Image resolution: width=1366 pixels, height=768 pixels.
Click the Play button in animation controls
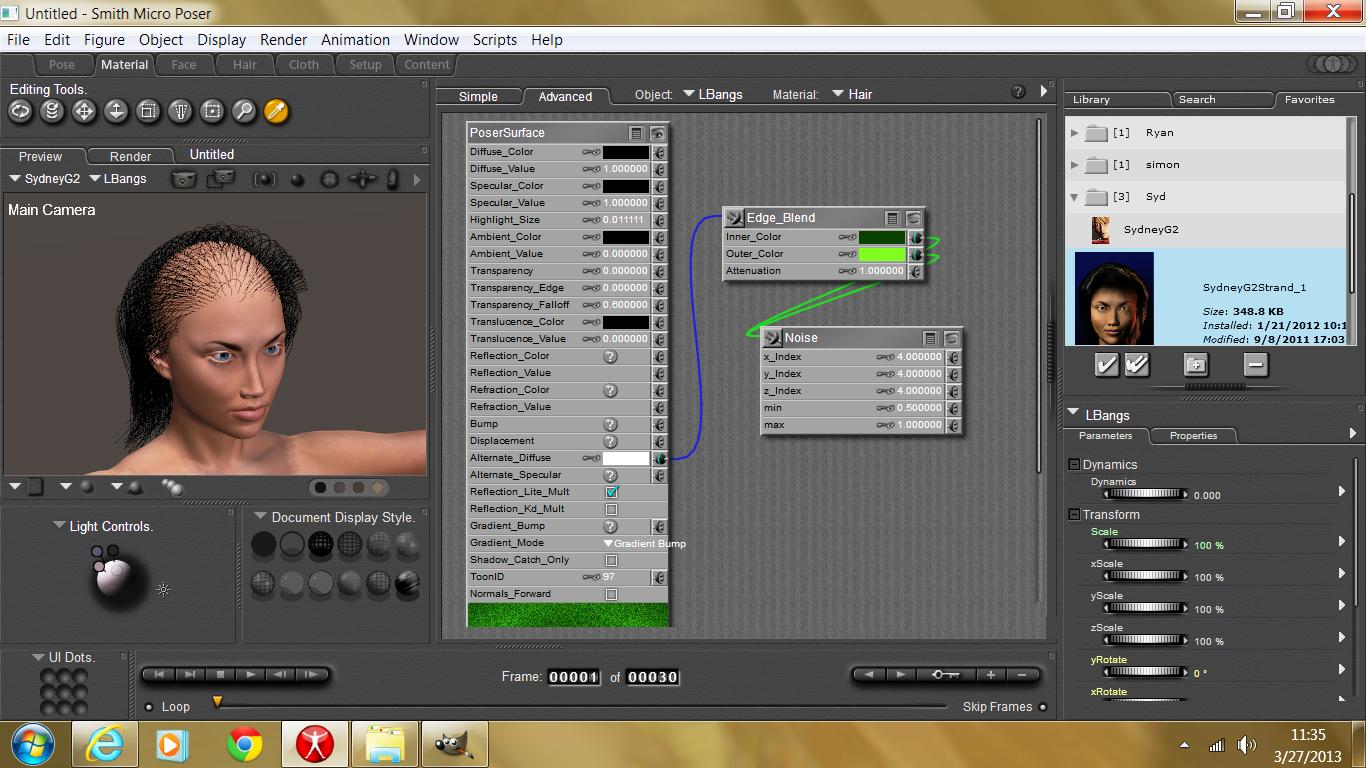point(250,675)
